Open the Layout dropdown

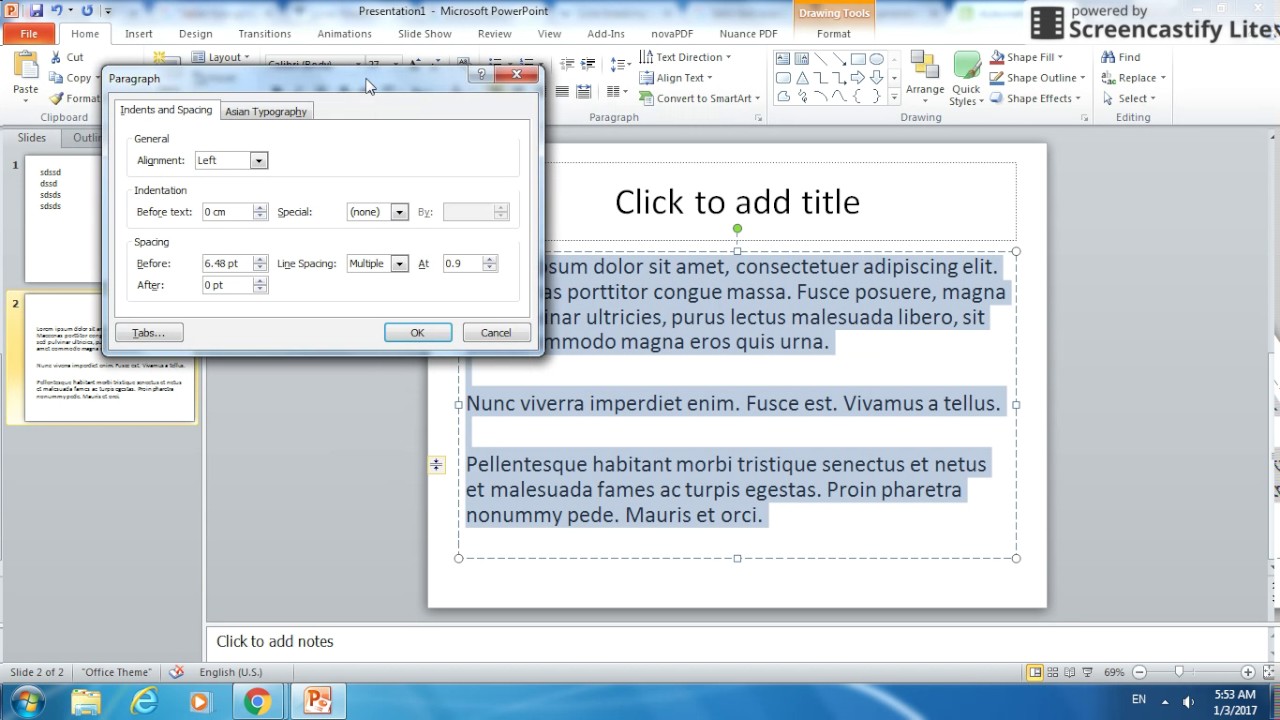click(x=220, y=57)
